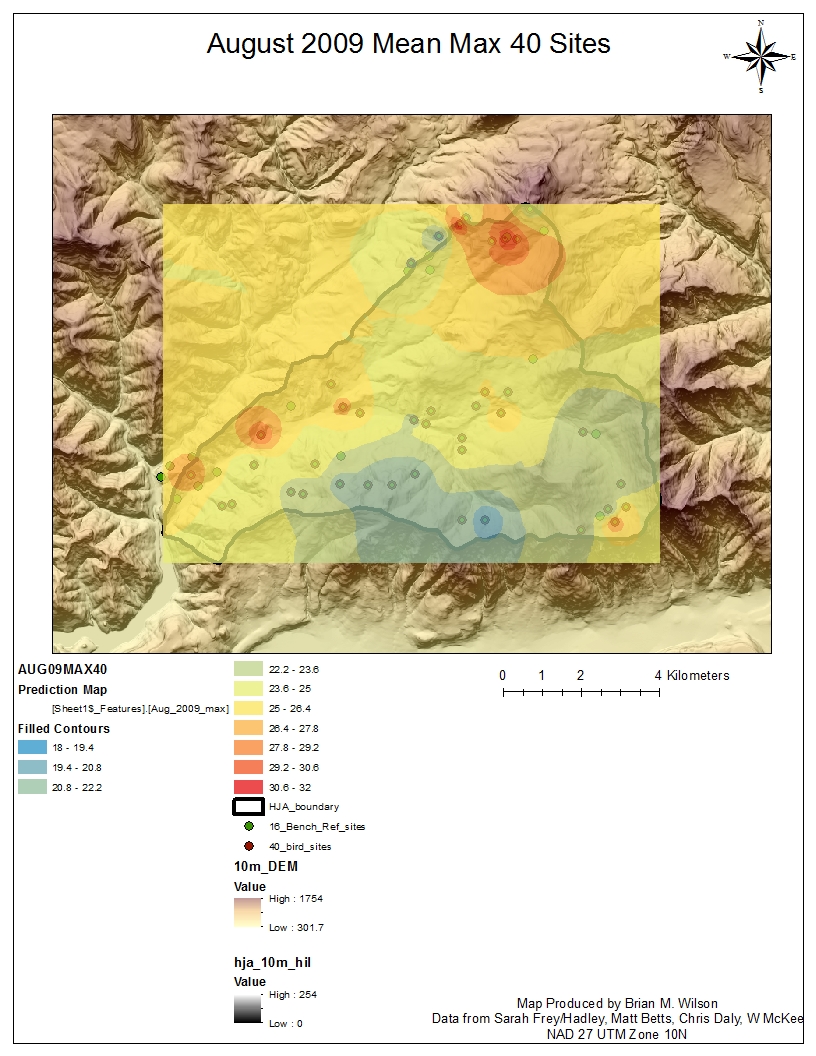Click the High : 1754 elevation label
This screenshot has width=816, height=1056.
coord(296,898)
